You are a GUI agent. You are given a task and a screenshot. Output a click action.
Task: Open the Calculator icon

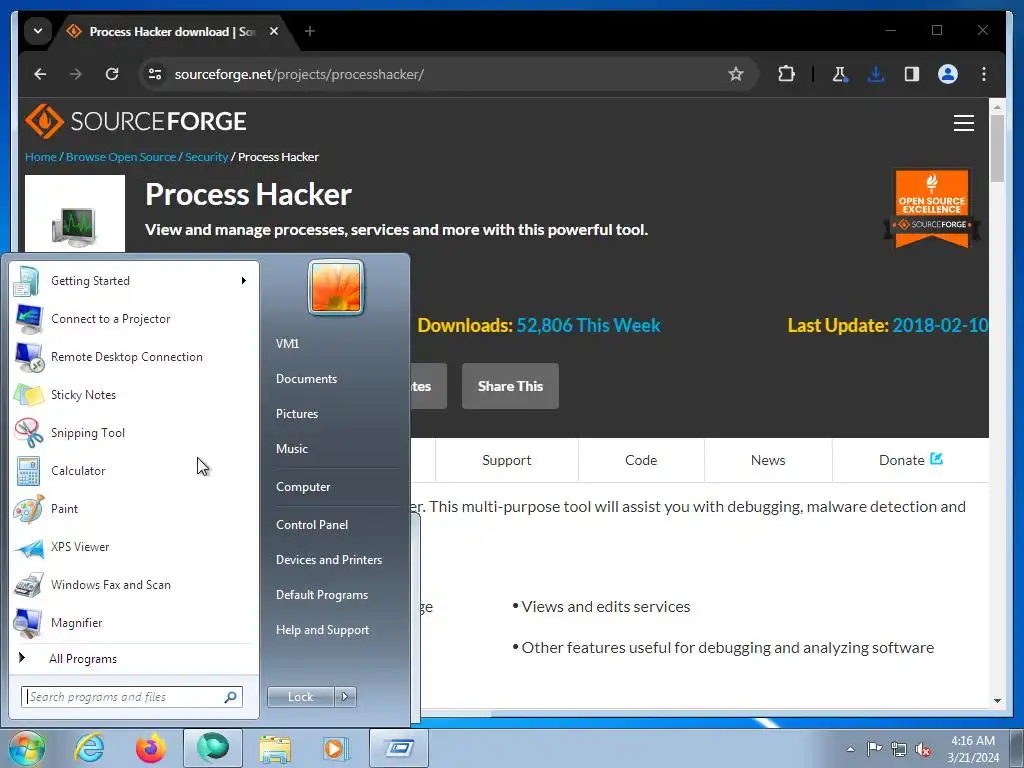pyautogui.click(x=29, y=471)
